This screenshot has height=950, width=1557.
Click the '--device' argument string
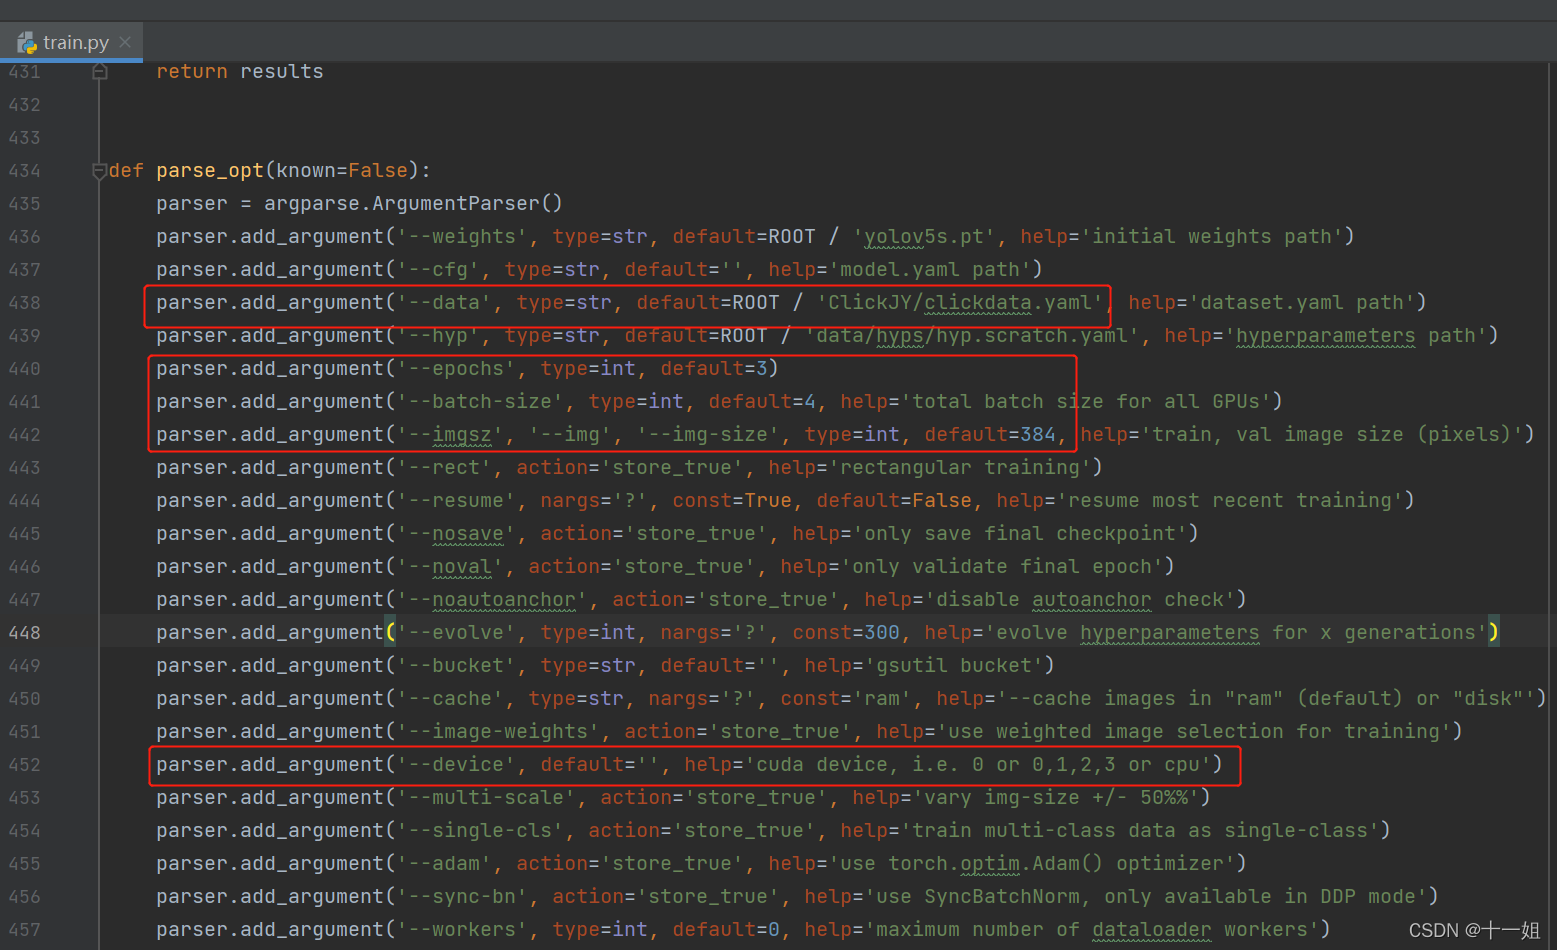[456, 765]
